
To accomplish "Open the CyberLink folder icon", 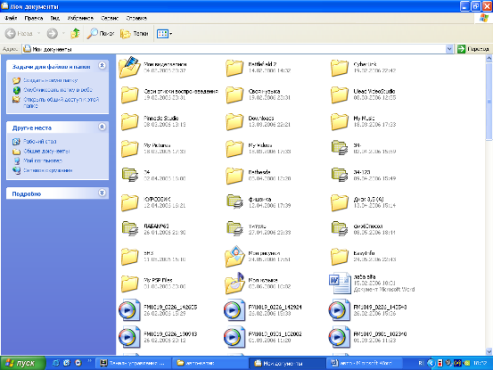I will (x=339, y=68).
